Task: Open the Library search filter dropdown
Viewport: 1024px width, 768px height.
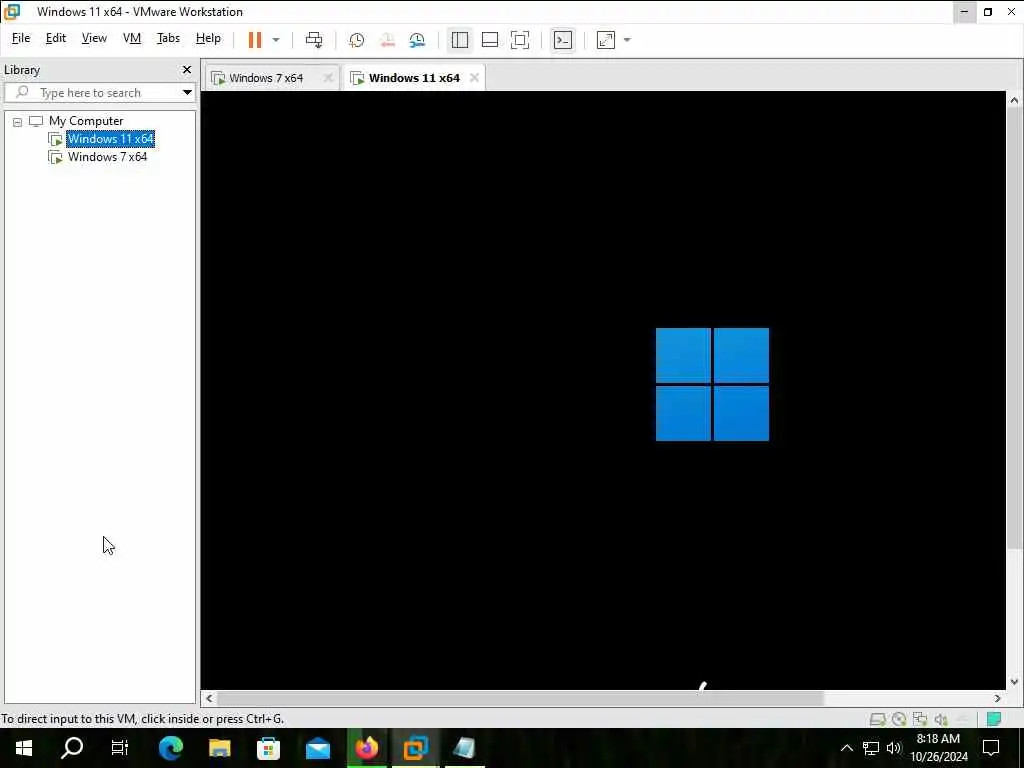Action: pyautogui.click(x=187, y=93)
